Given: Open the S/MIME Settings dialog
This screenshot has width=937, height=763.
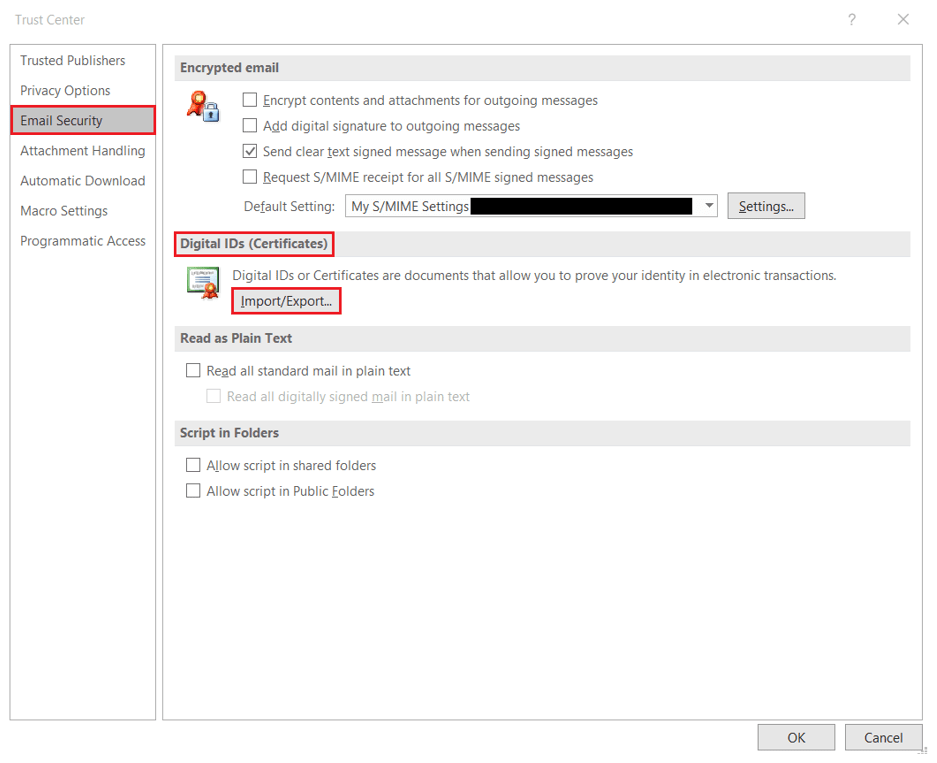Looking at the screenshot, I should 766,206.
